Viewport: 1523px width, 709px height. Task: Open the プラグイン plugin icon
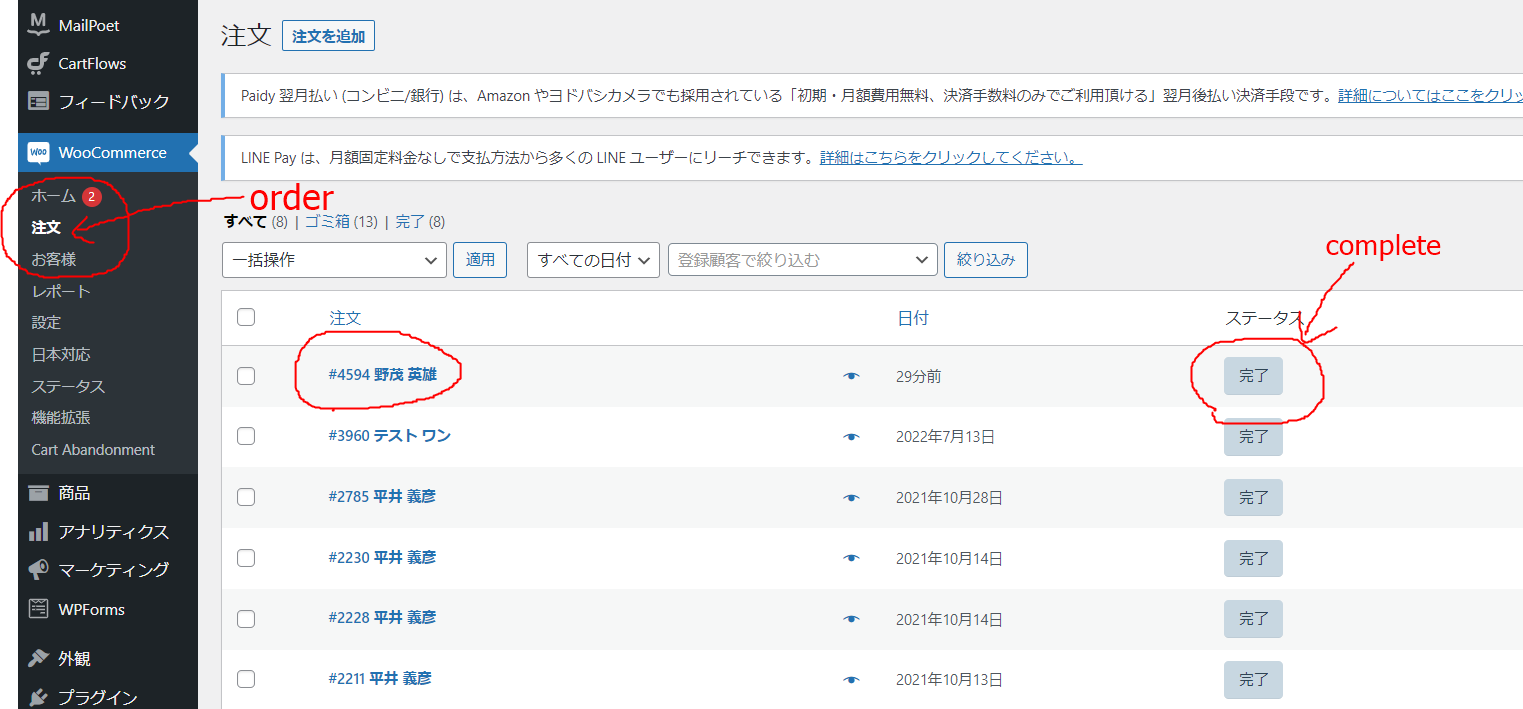38,696
